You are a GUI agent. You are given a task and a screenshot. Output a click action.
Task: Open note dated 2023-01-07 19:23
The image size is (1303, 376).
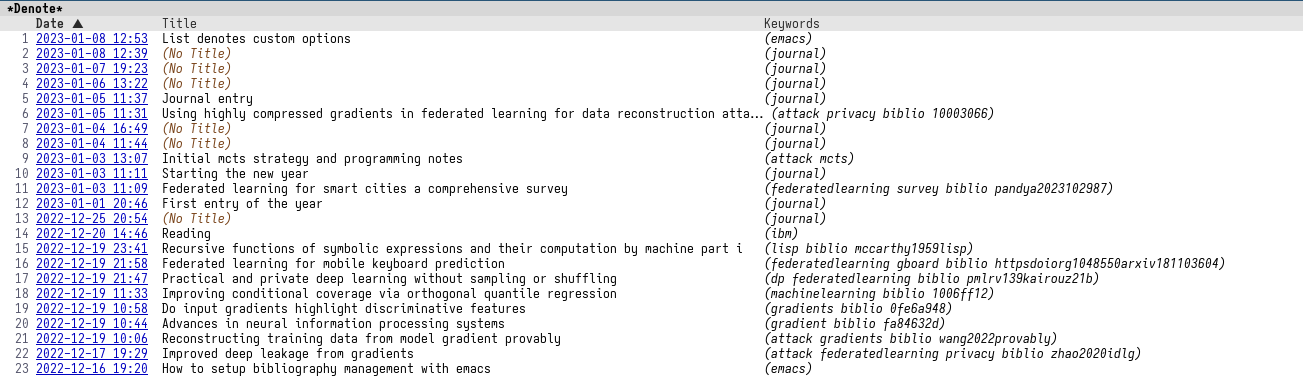pos(92,68)
